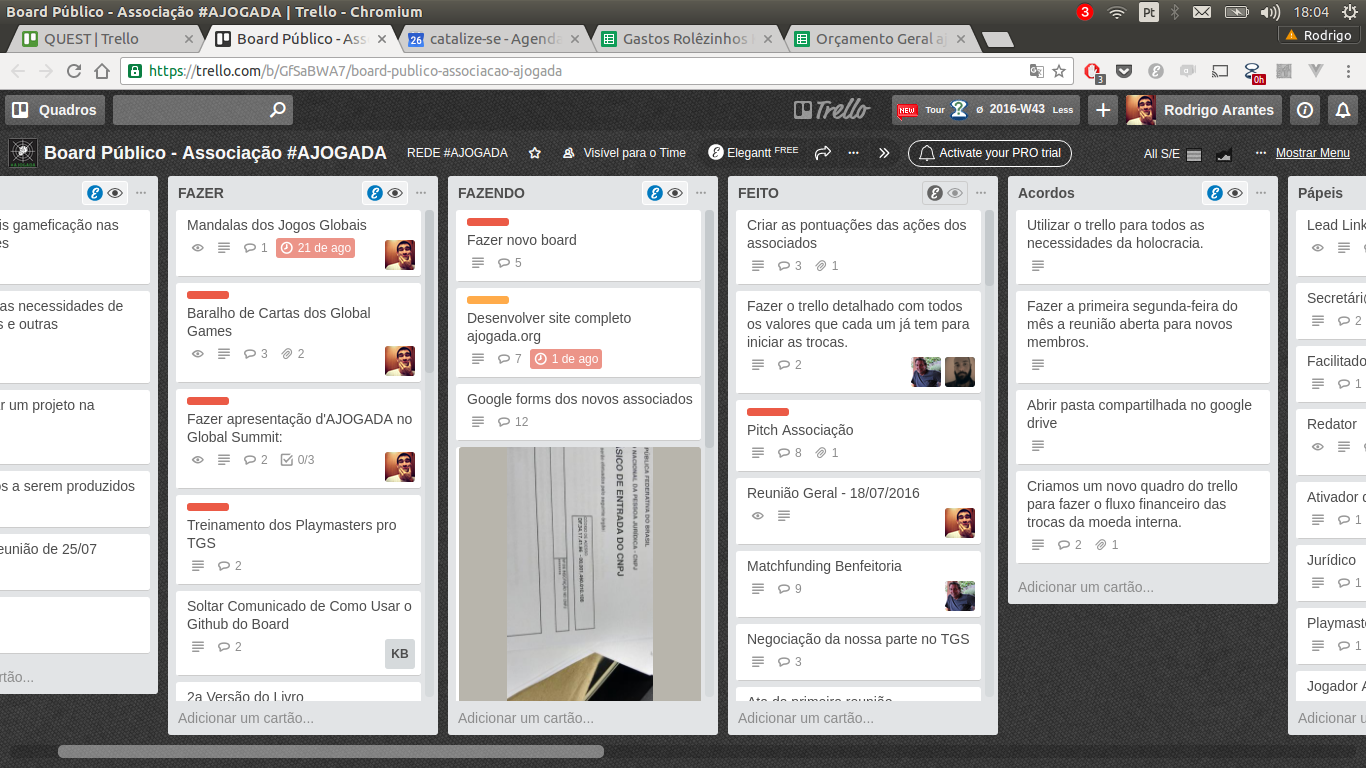Click Adicionar um cartão in FAZER list
1366x768 pixels.
point(246,718)
